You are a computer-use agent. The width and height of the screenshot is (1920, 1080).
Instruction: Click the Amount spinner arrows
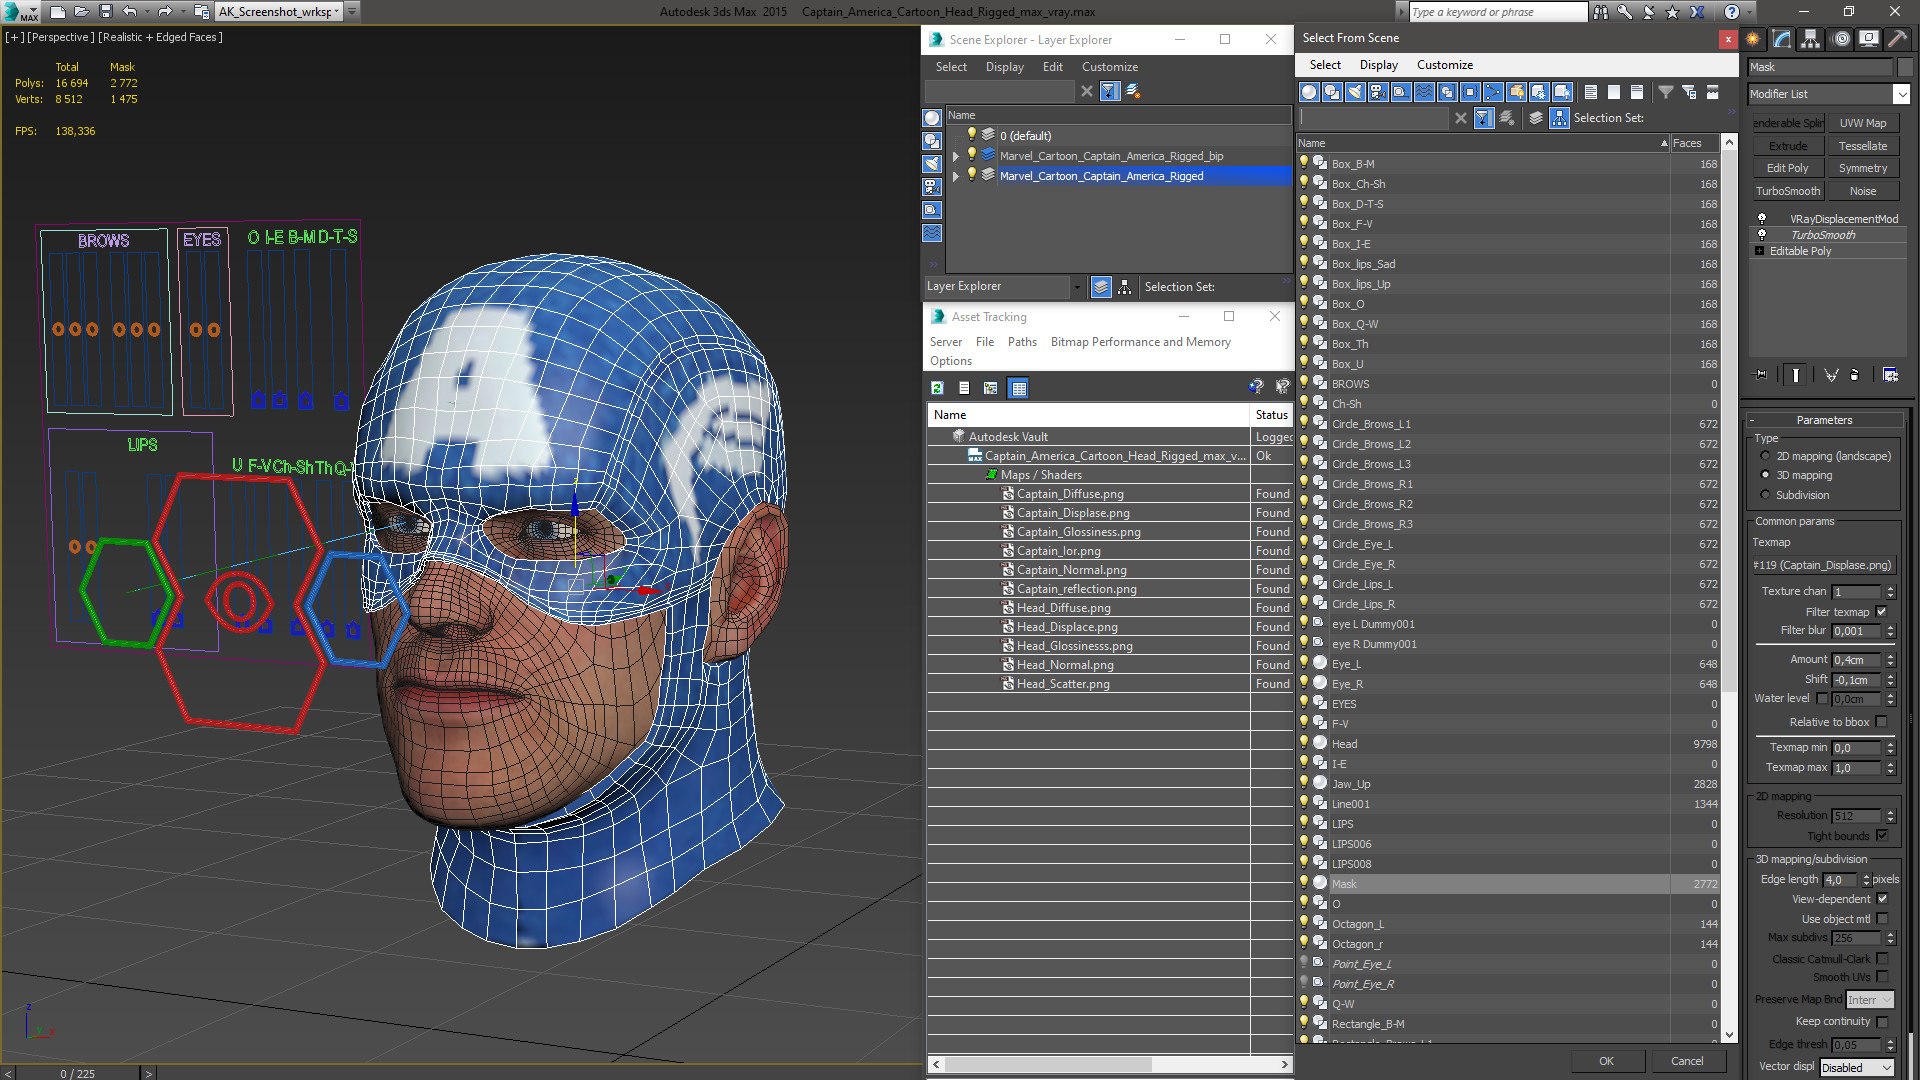[1890, 660]
